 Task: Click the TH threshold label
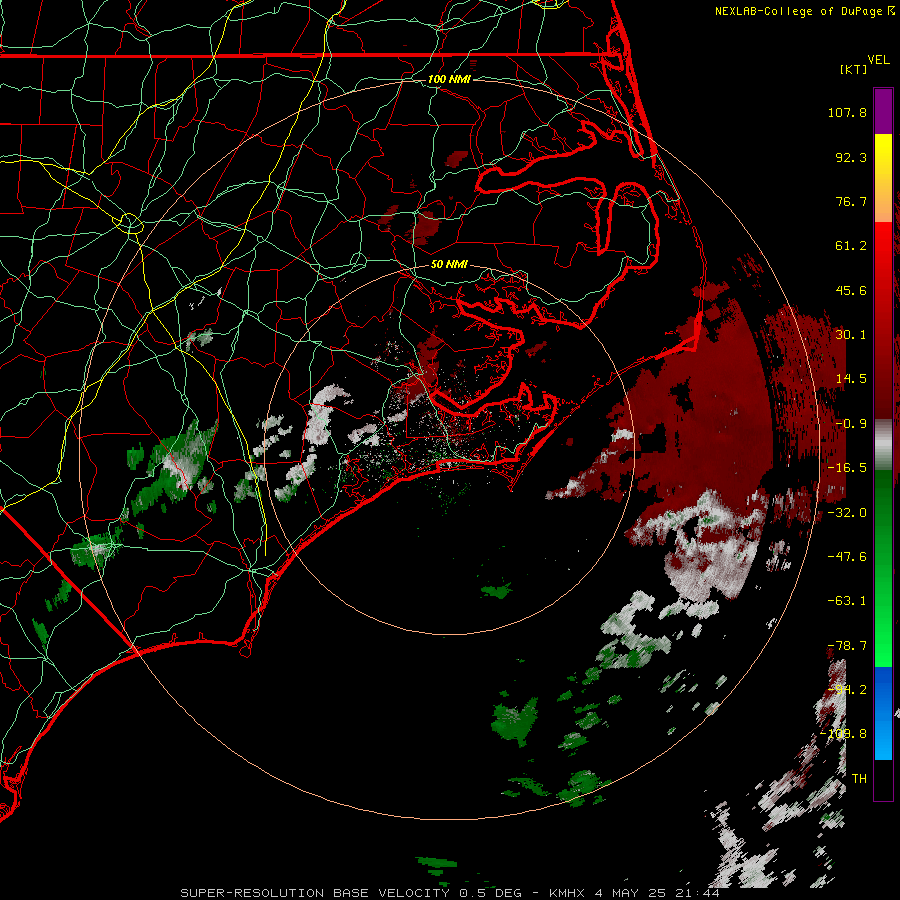click(x=859, y=779)
